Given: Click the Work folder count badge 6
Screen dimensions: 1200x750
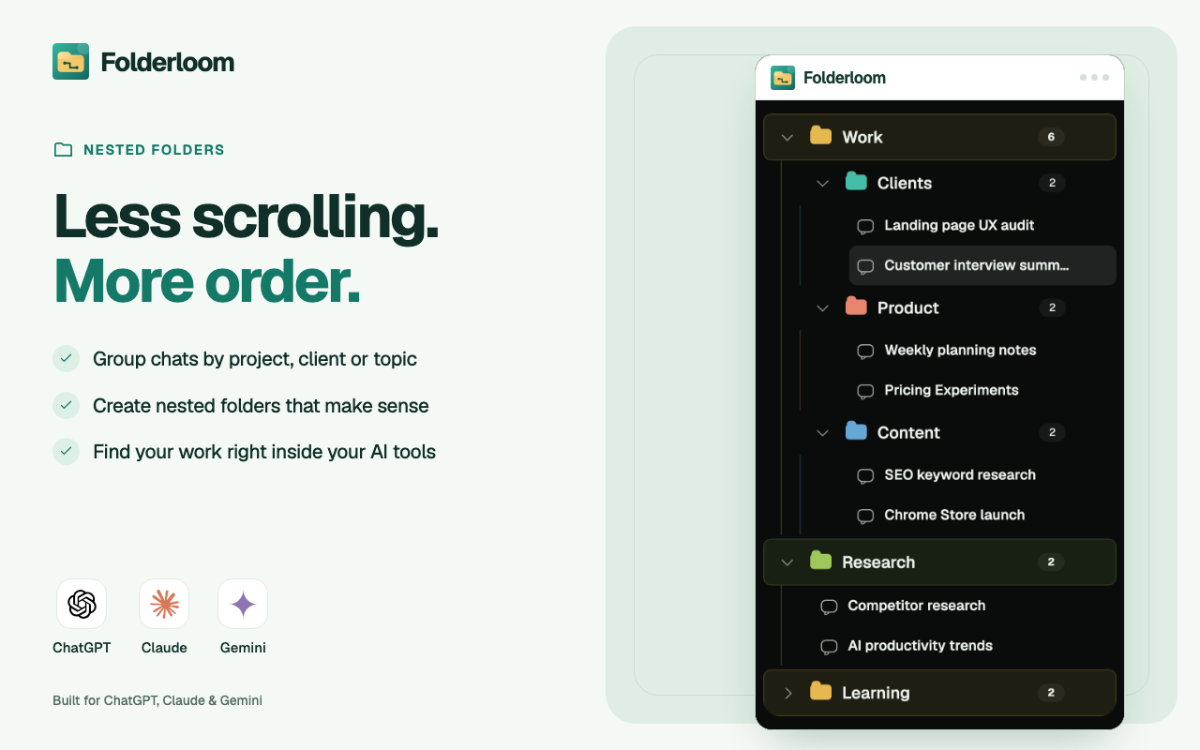Looking at the screenshot, I should pyautogui.click(x=1051, y=137).
